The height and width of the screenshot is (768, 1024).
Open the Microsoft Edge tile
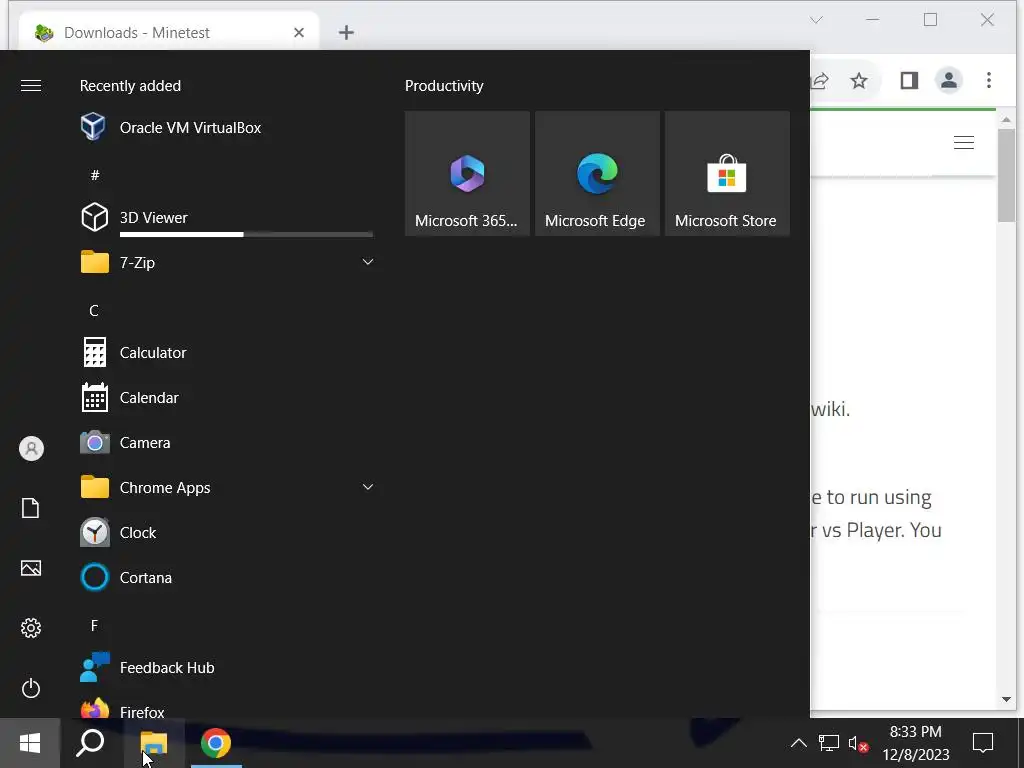click(x=597, y=173)
